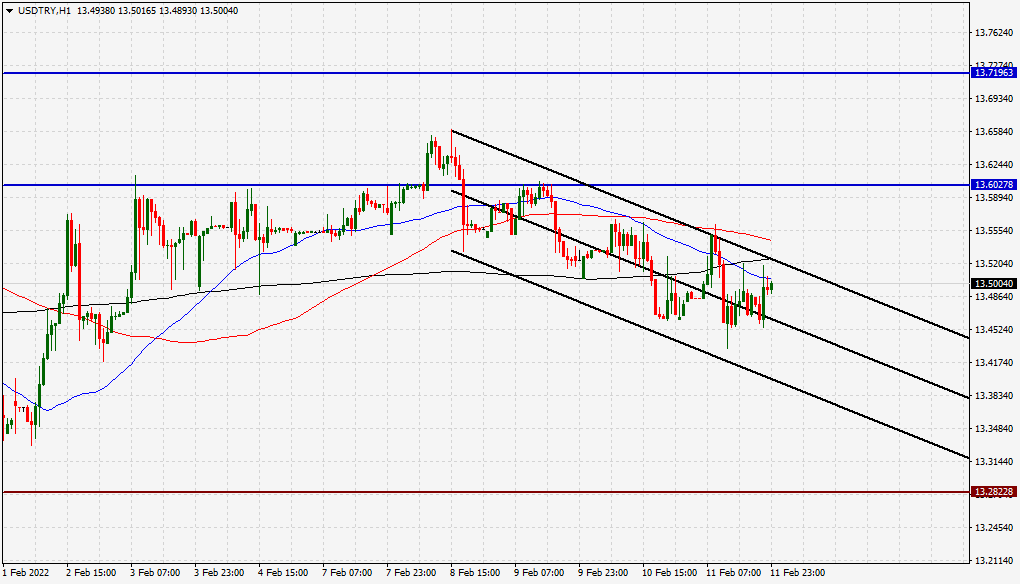
Task: Open the chart menu triangle beside USDTRY,H1
Action: 10,11
